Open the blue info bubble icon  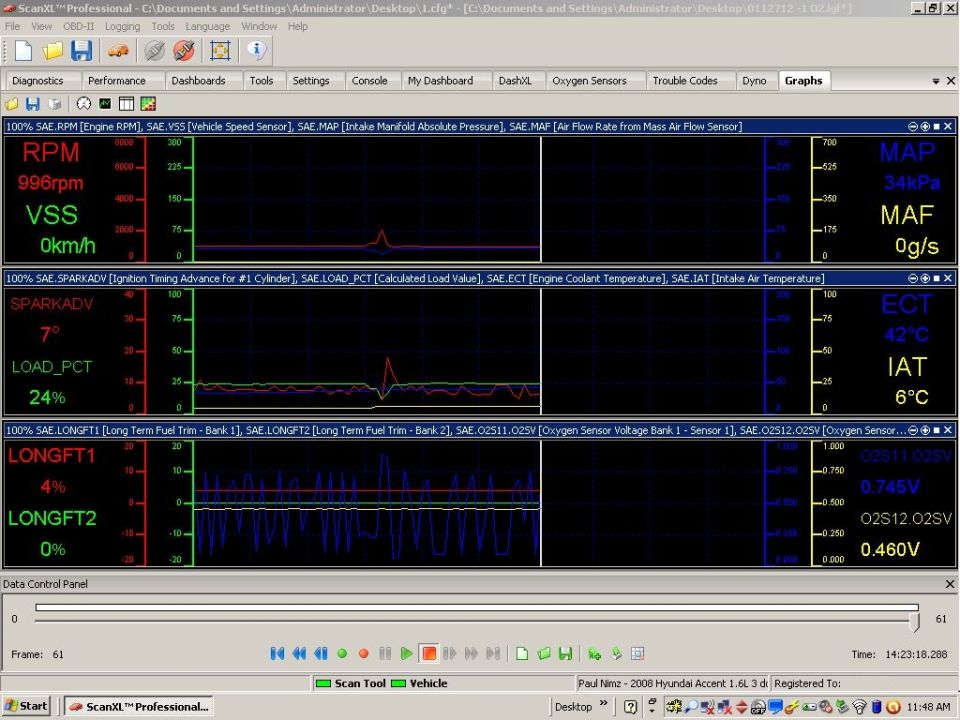click(x=257, y=51)
